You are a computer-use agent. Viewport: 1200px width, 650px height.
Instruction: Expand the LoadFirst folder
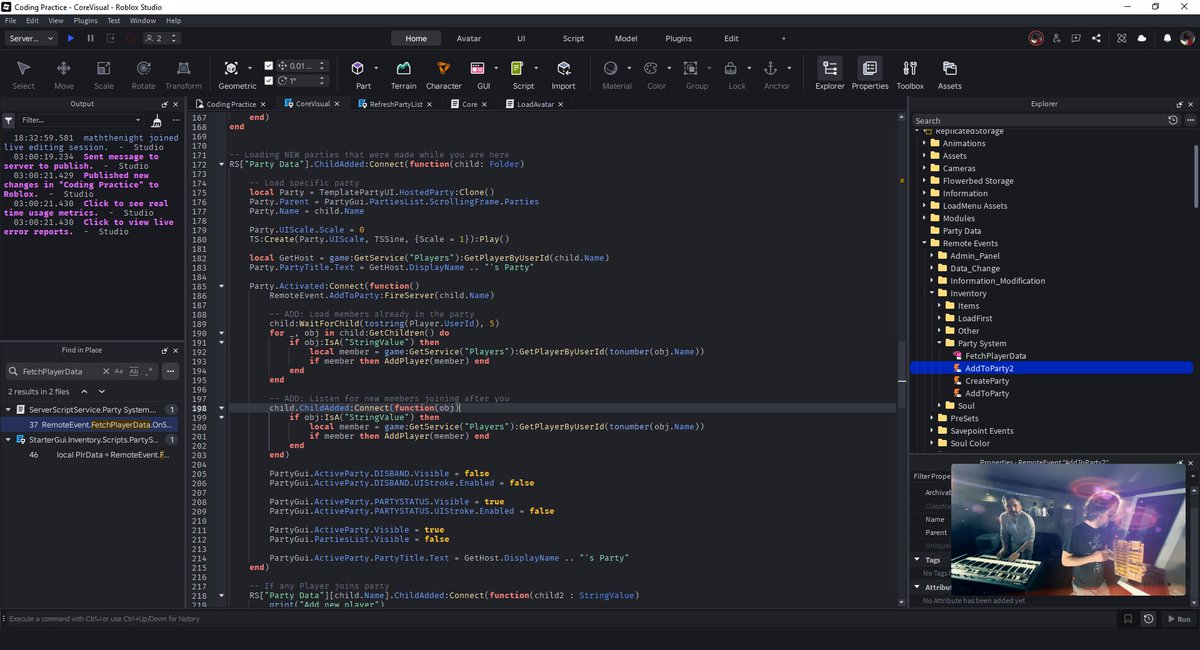(x=939, y=318)
